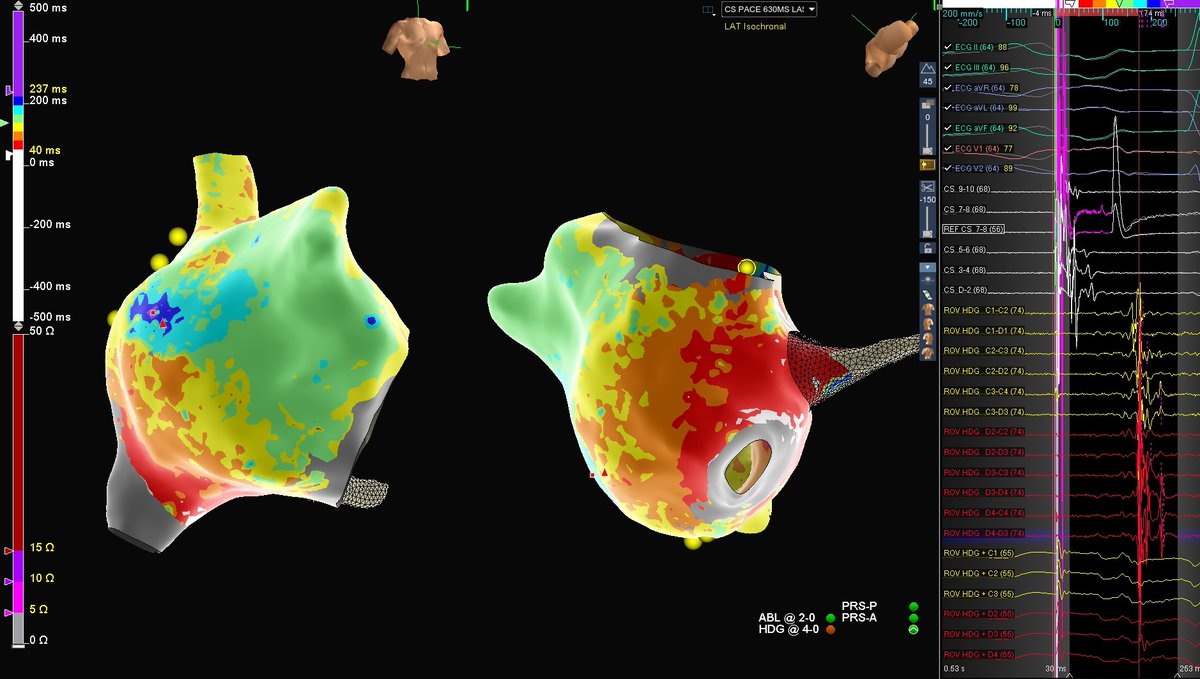Viewport: 1200px width, 679px height.
Task: Click the LAT Isochronal map type label
Action: click(x=755, y=26)
